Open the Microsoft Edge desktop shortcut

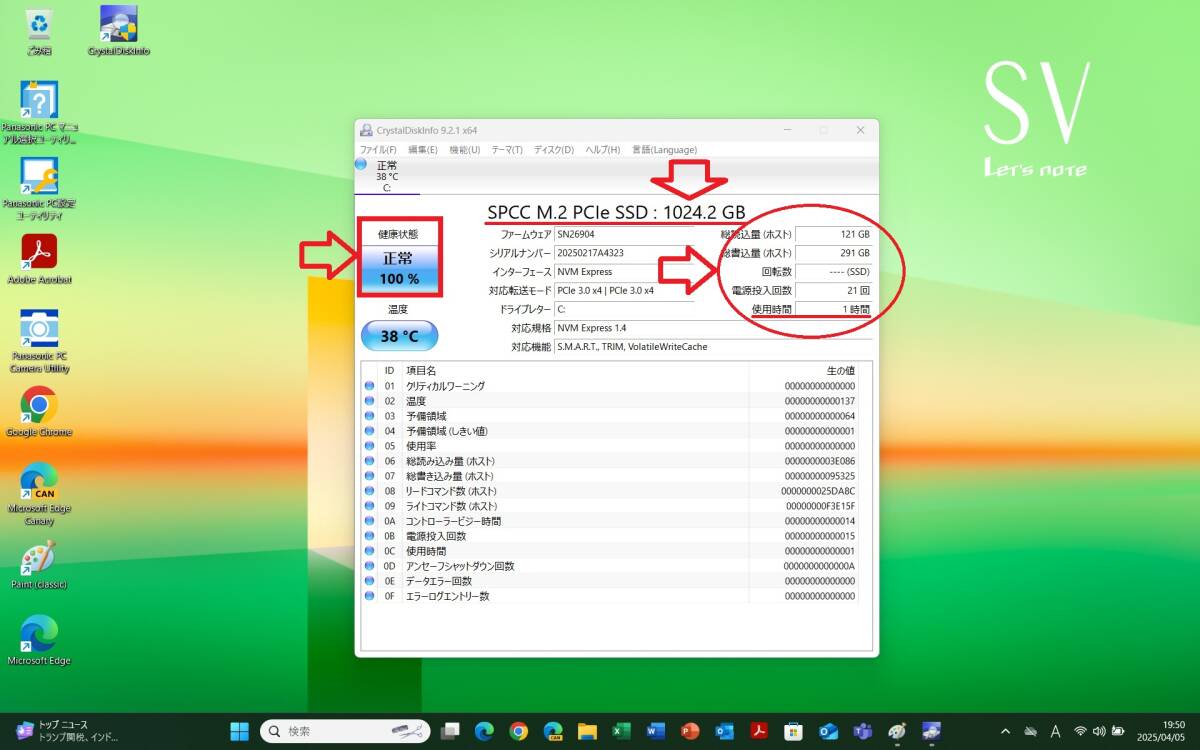coord(39,640)
